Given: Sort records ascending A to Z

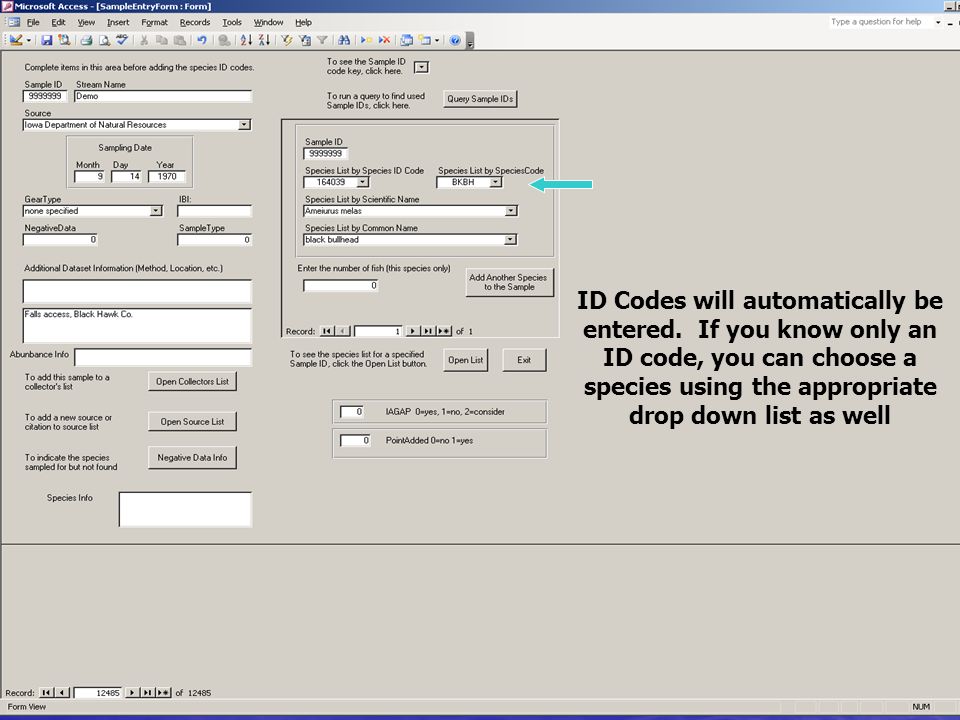Looking at the screenshot, I should pos(246,40).
